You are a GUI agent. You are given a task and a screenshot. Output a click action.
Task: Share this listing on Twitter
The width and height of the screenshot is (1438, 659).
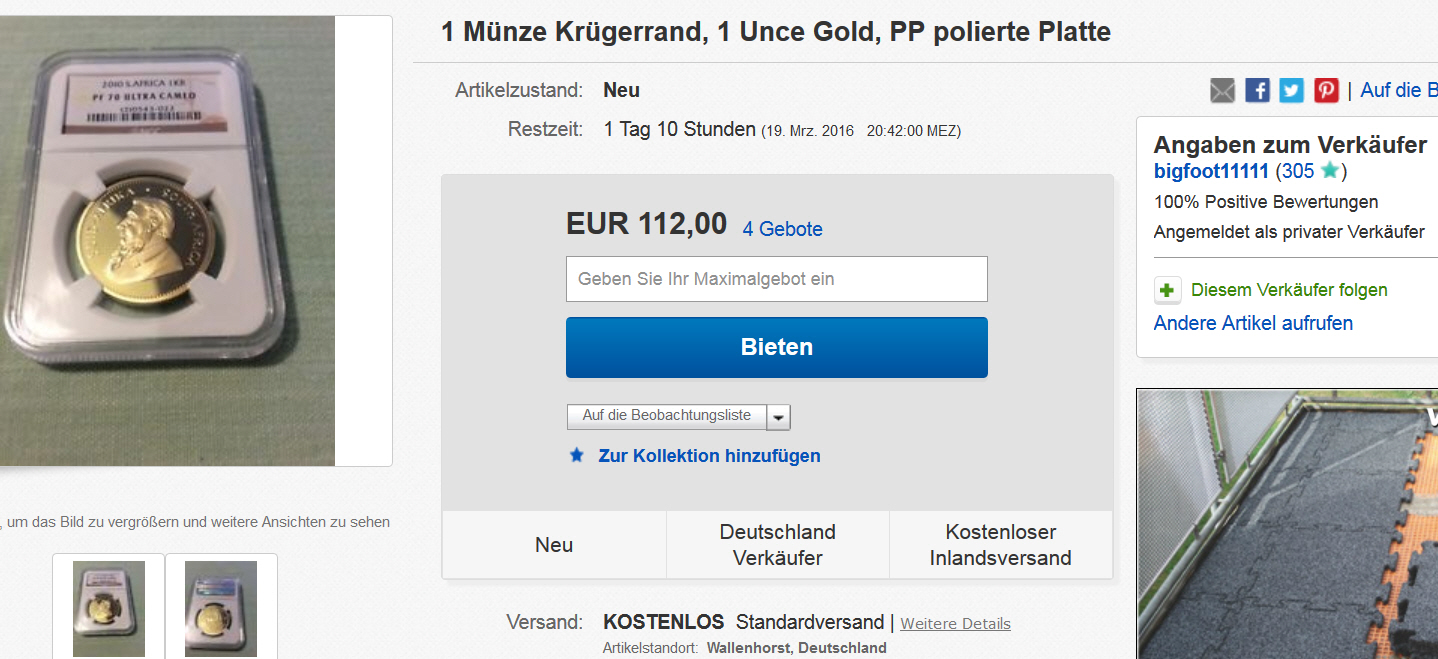point(1292,91)
